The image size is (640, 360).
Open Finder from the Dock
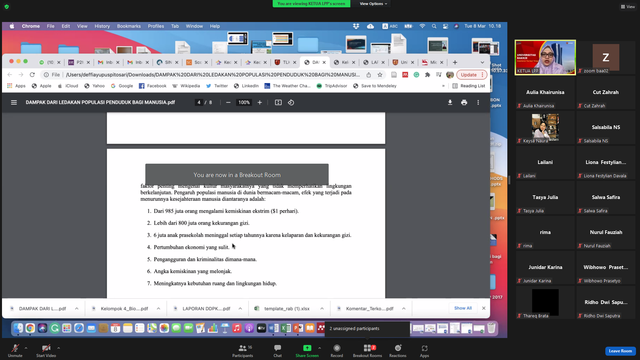click(x=18, y=328)
